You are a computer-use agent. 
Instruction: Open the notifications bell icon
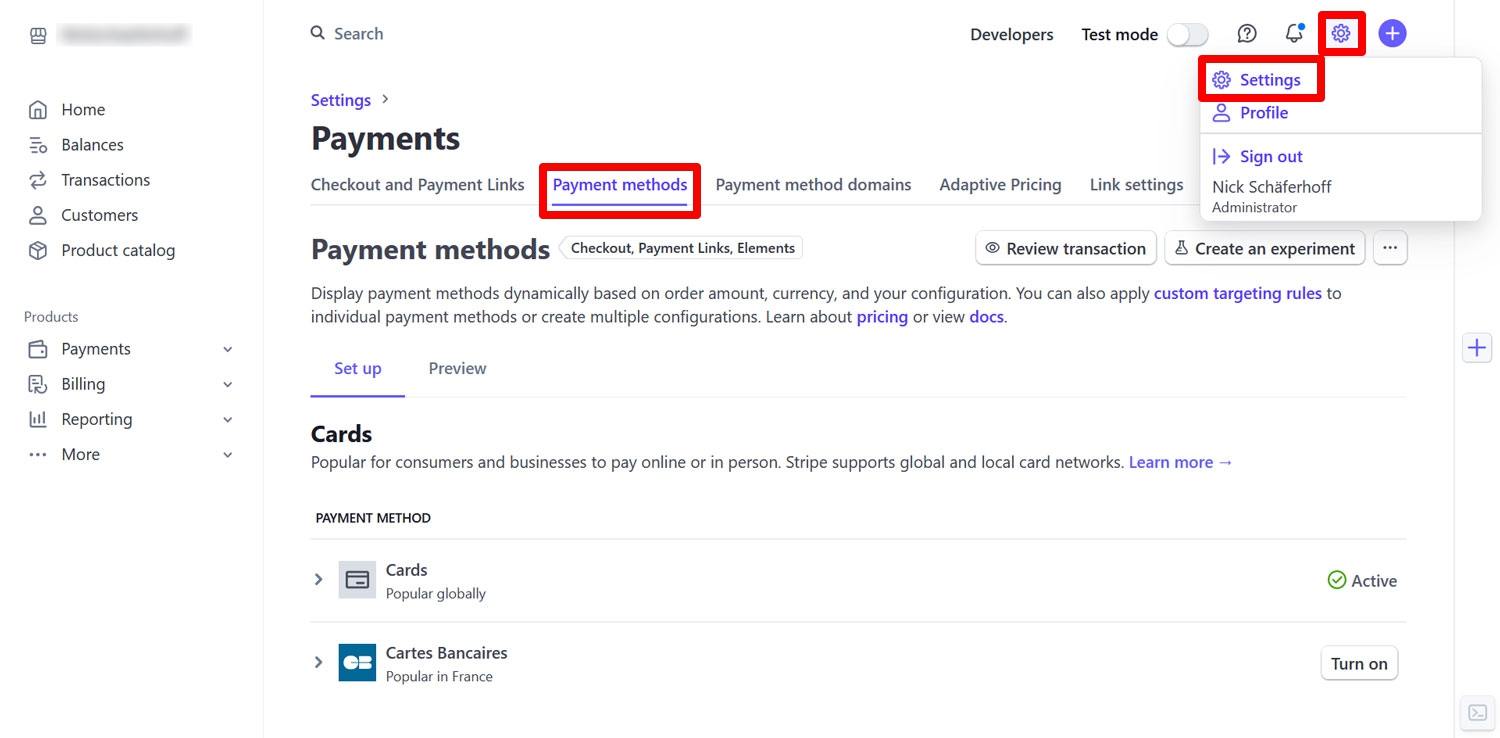[1294, 34]
